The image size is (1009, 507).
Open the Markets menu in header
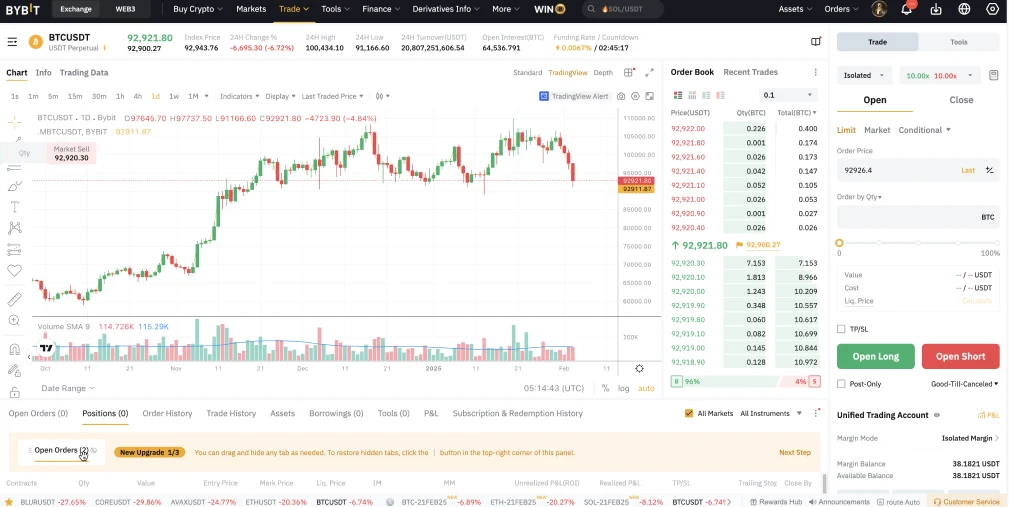(251, 9)
